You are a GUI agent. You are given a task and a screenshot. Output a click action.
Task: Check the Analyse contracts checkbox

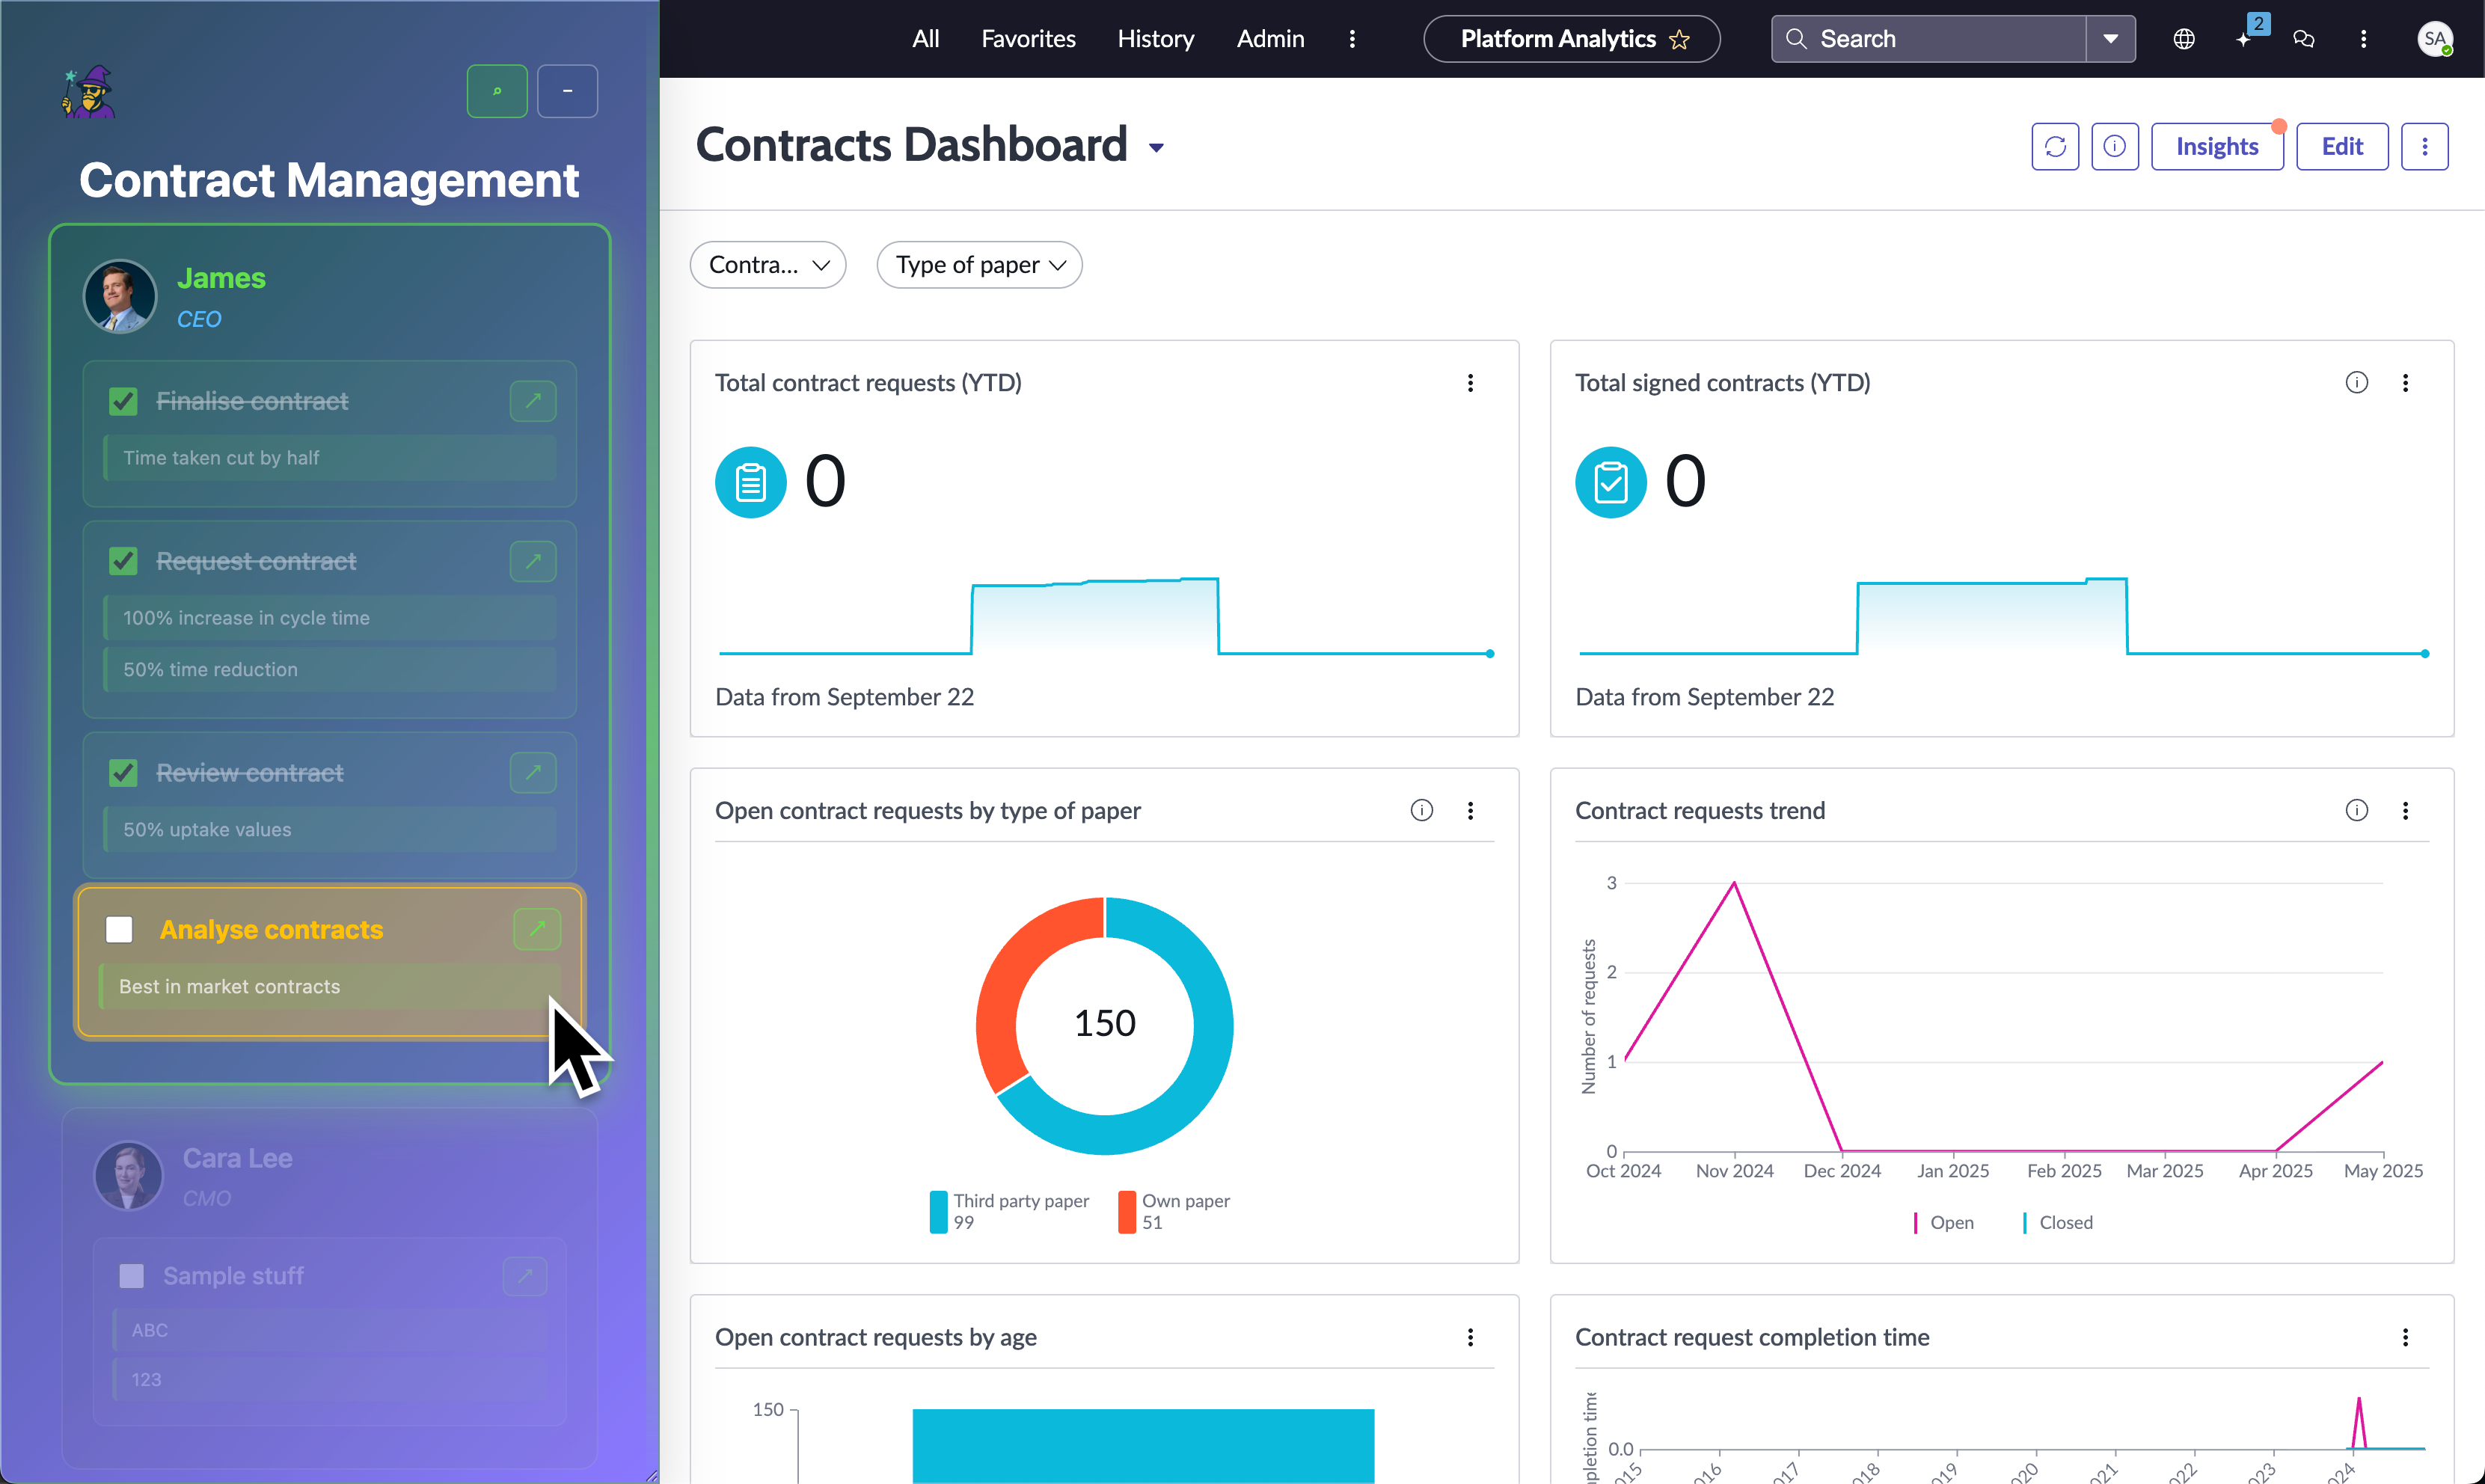tap(118, 929)
